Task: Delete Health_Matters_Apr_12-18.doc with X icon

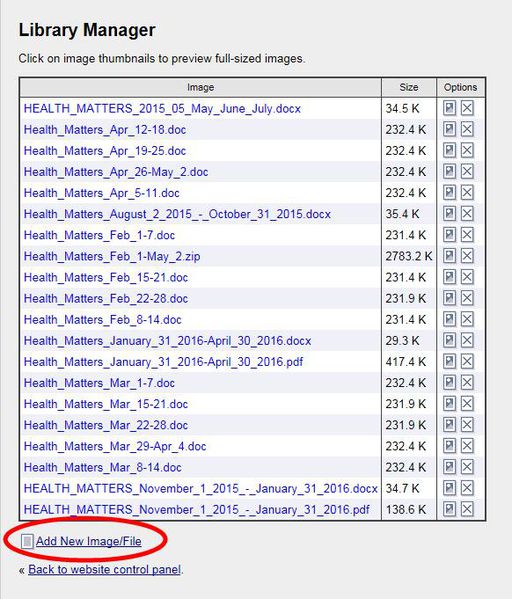Action: (x=467, y=129)
